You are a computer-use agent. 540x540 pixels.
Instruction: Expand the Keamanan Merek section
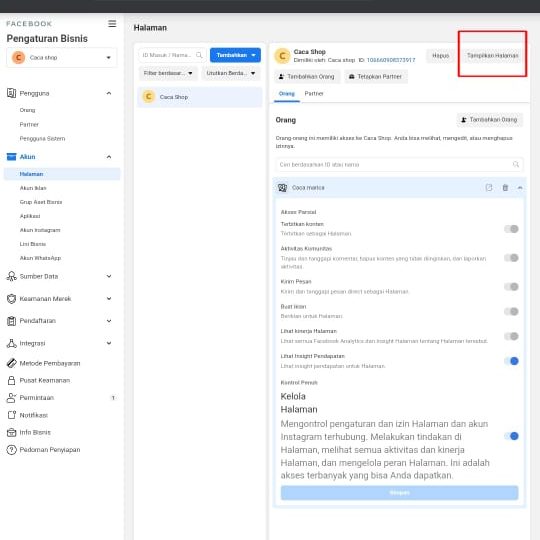tap(109, 299)
